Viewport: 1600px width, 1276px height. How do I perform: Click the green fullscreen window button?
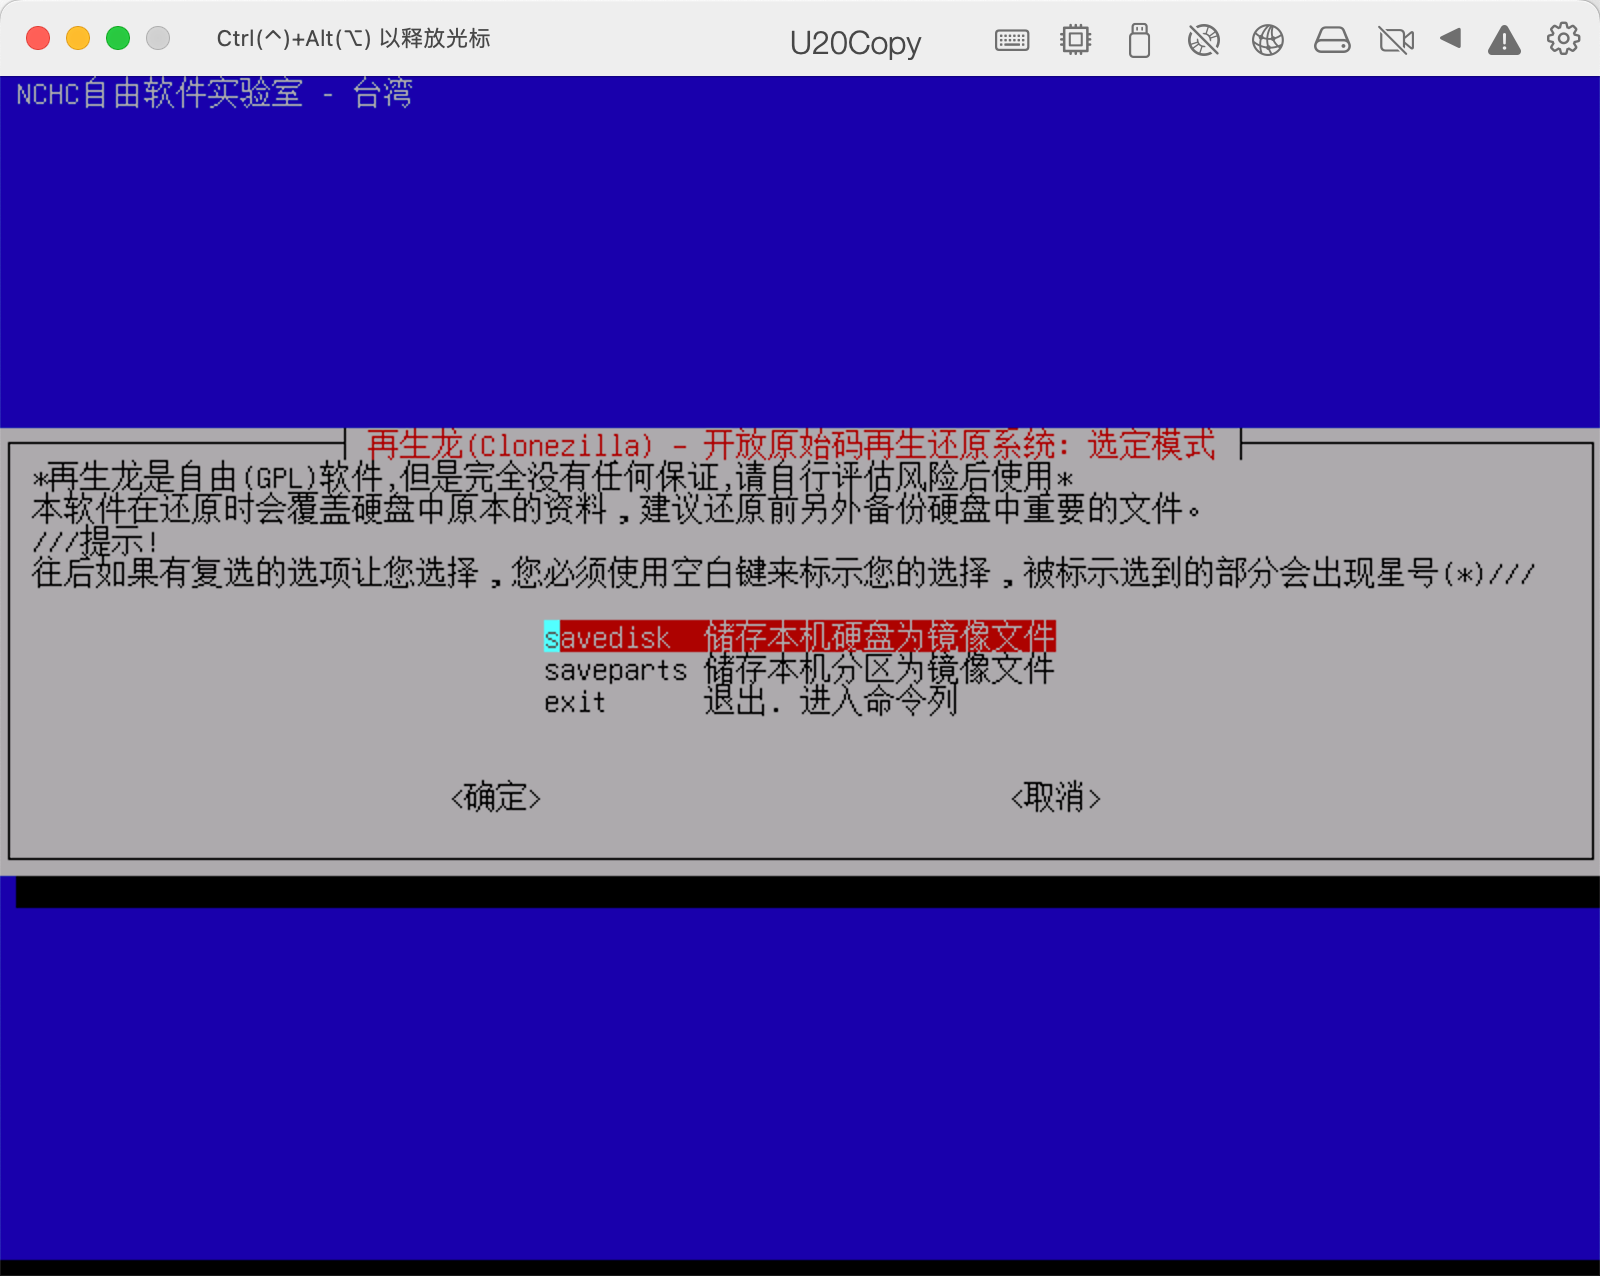118,38
